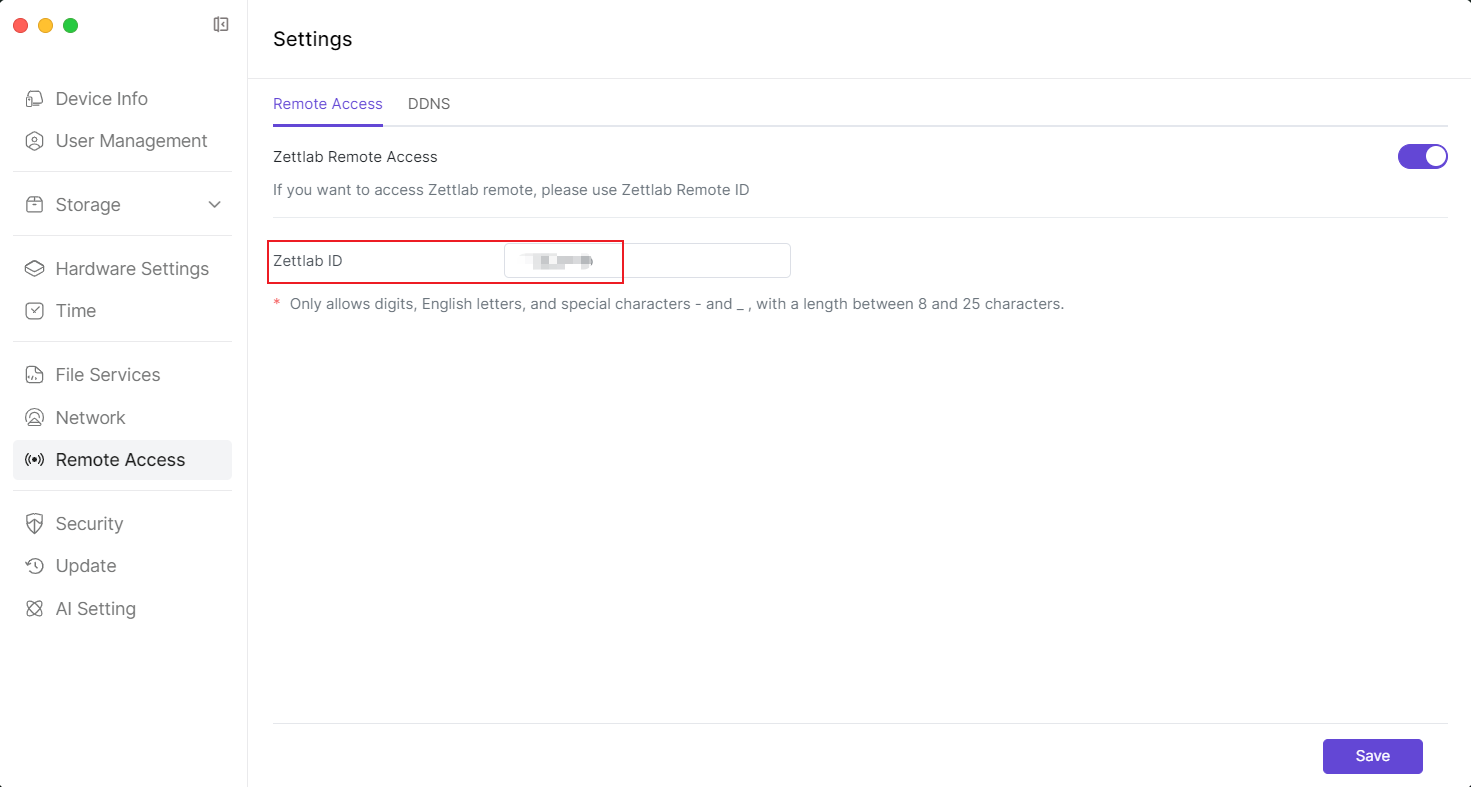Disable the Zettlab Remote Access toggle

(1422, 157)
